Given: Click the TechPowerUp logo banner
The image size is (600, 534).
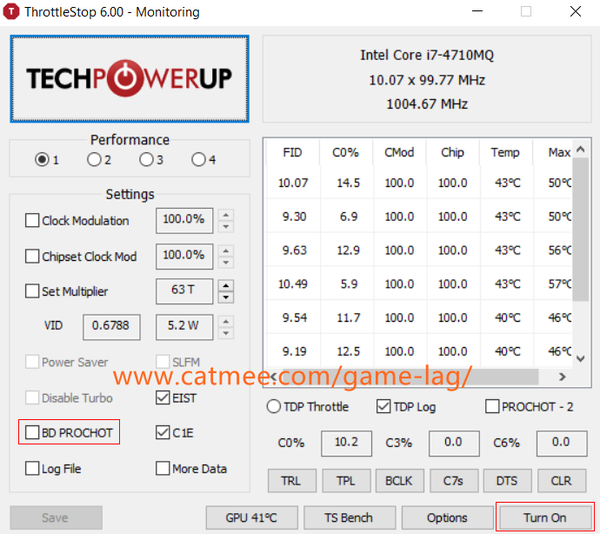Looking at the screenshot, I should [130, 79].
